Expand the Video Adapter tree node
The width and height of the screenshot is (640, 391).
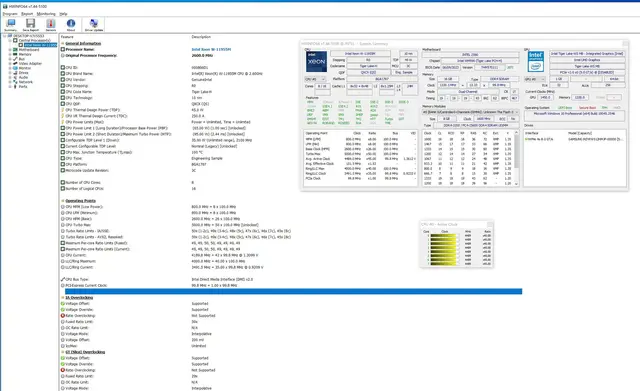(10, 63)
